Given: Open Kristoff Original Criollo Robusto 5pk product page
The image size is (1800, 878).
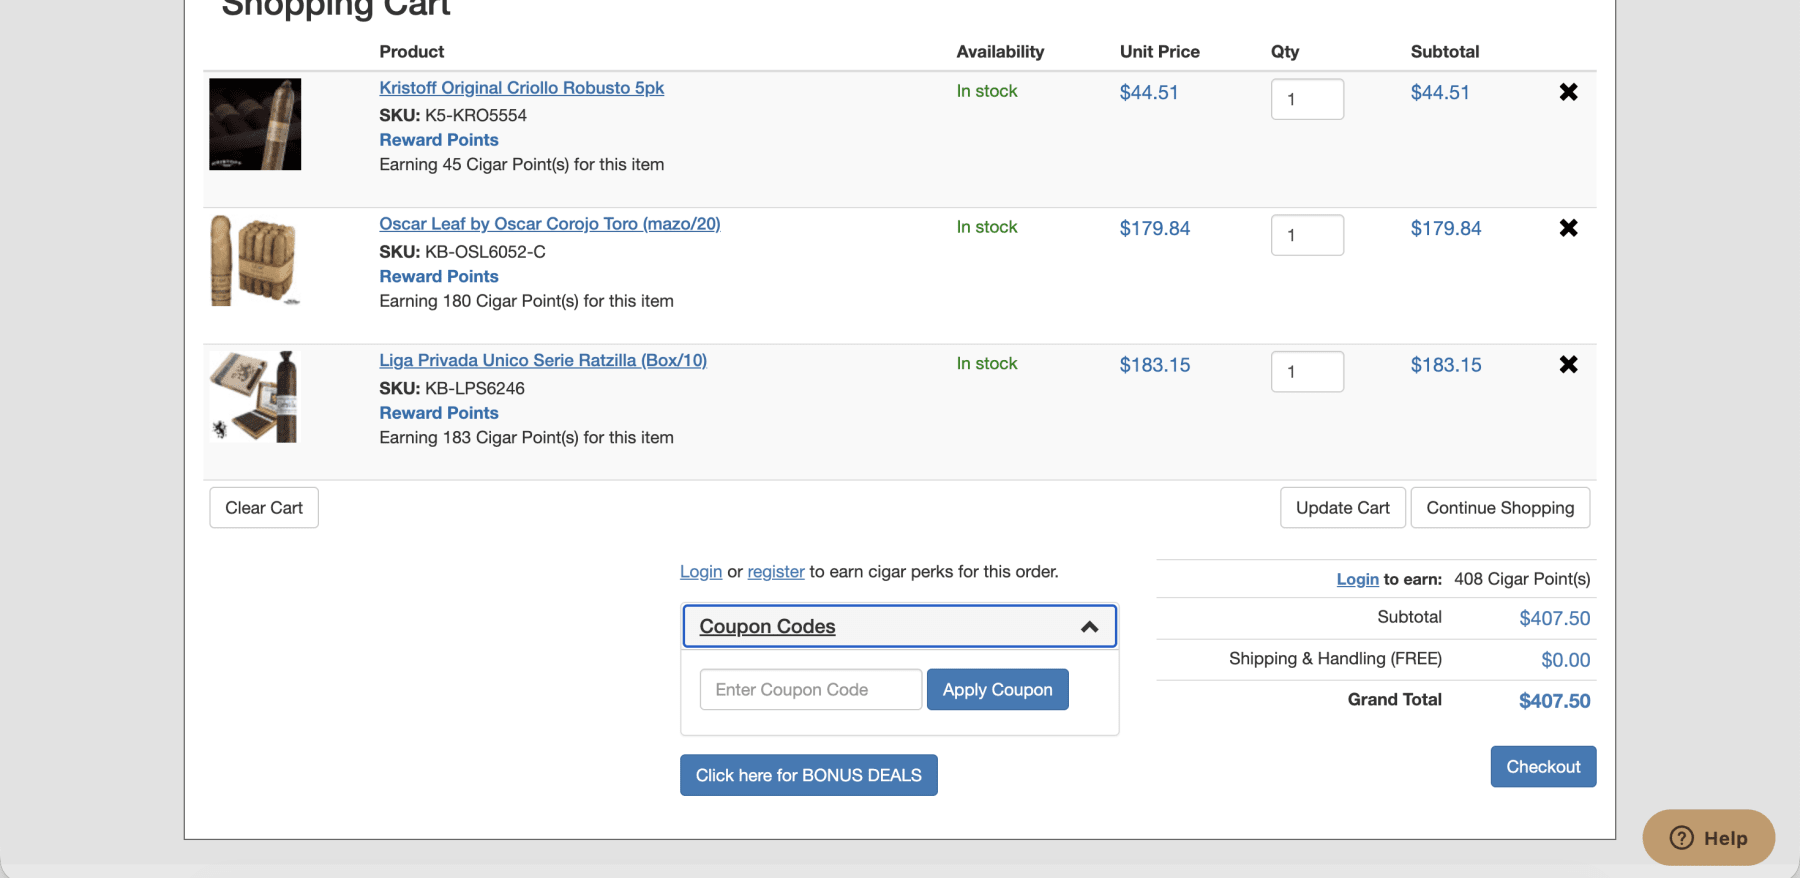Looking at the screenshot, I should (x=521, y=88).
